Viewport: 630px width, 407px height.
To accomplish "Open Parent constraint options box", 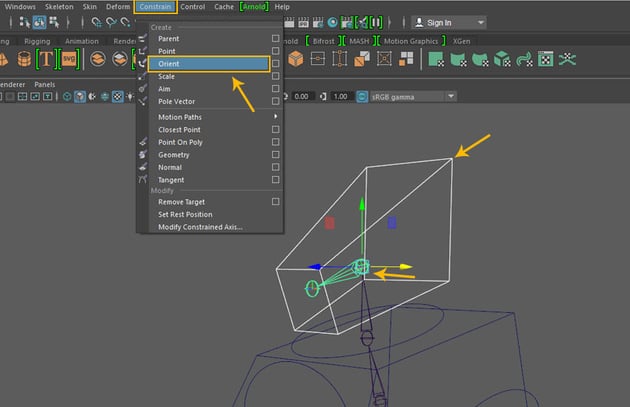I will pyautogui.click(x=275, y=38).
